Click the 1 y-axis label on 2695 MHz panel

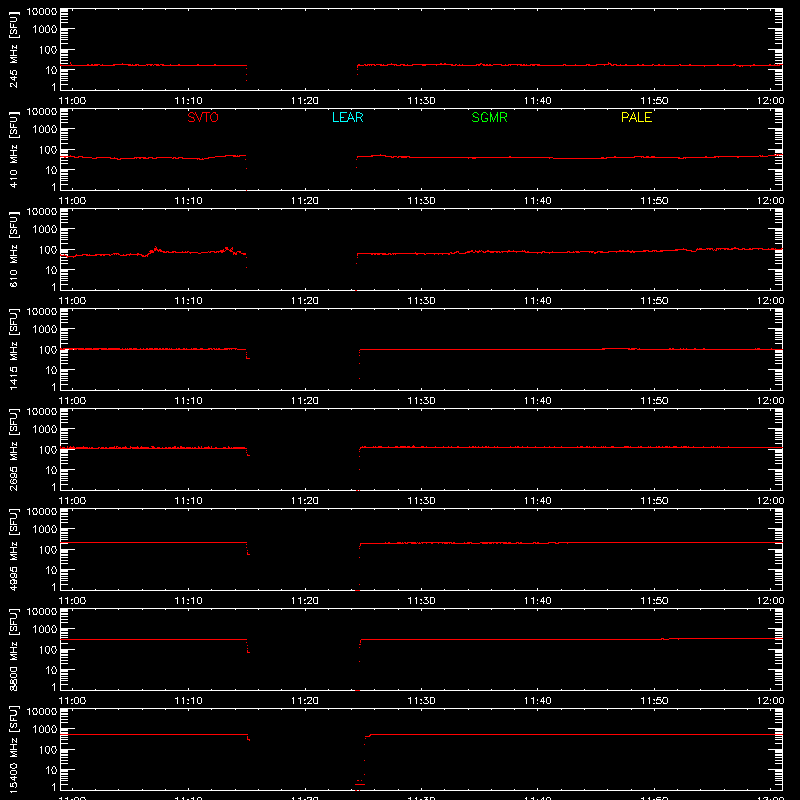pyautogui.click(x=54, y=487)
